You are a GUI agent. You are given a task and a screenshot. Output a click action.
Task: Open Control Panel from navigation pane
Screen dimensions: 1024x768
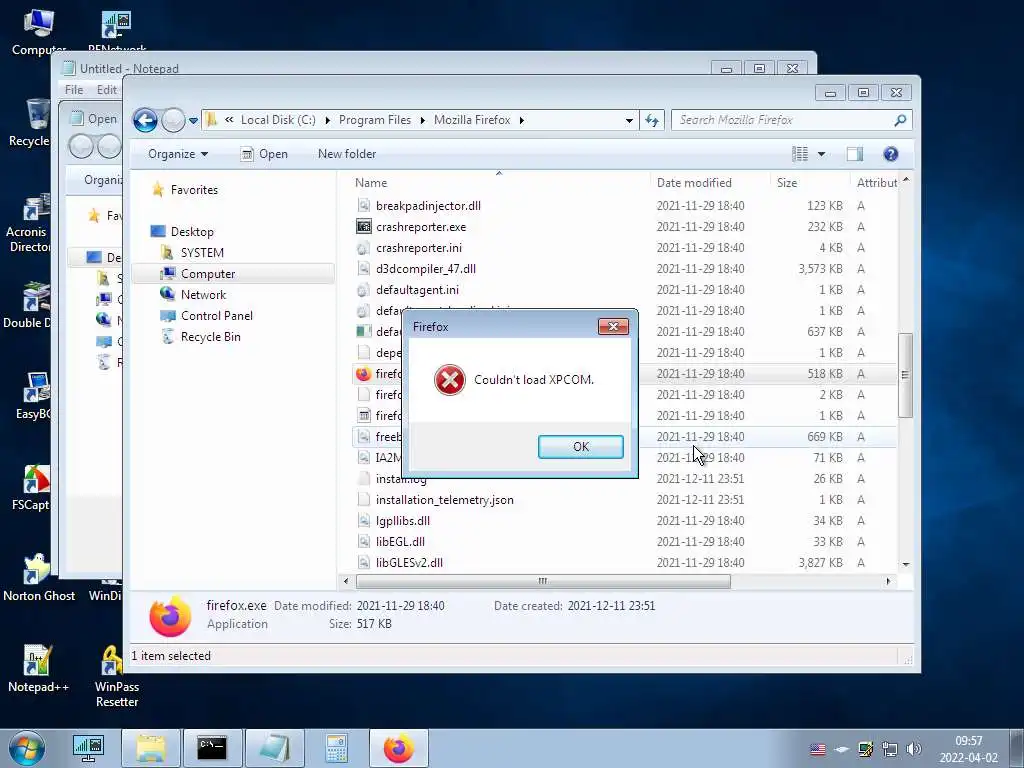(x=216, y=315)
